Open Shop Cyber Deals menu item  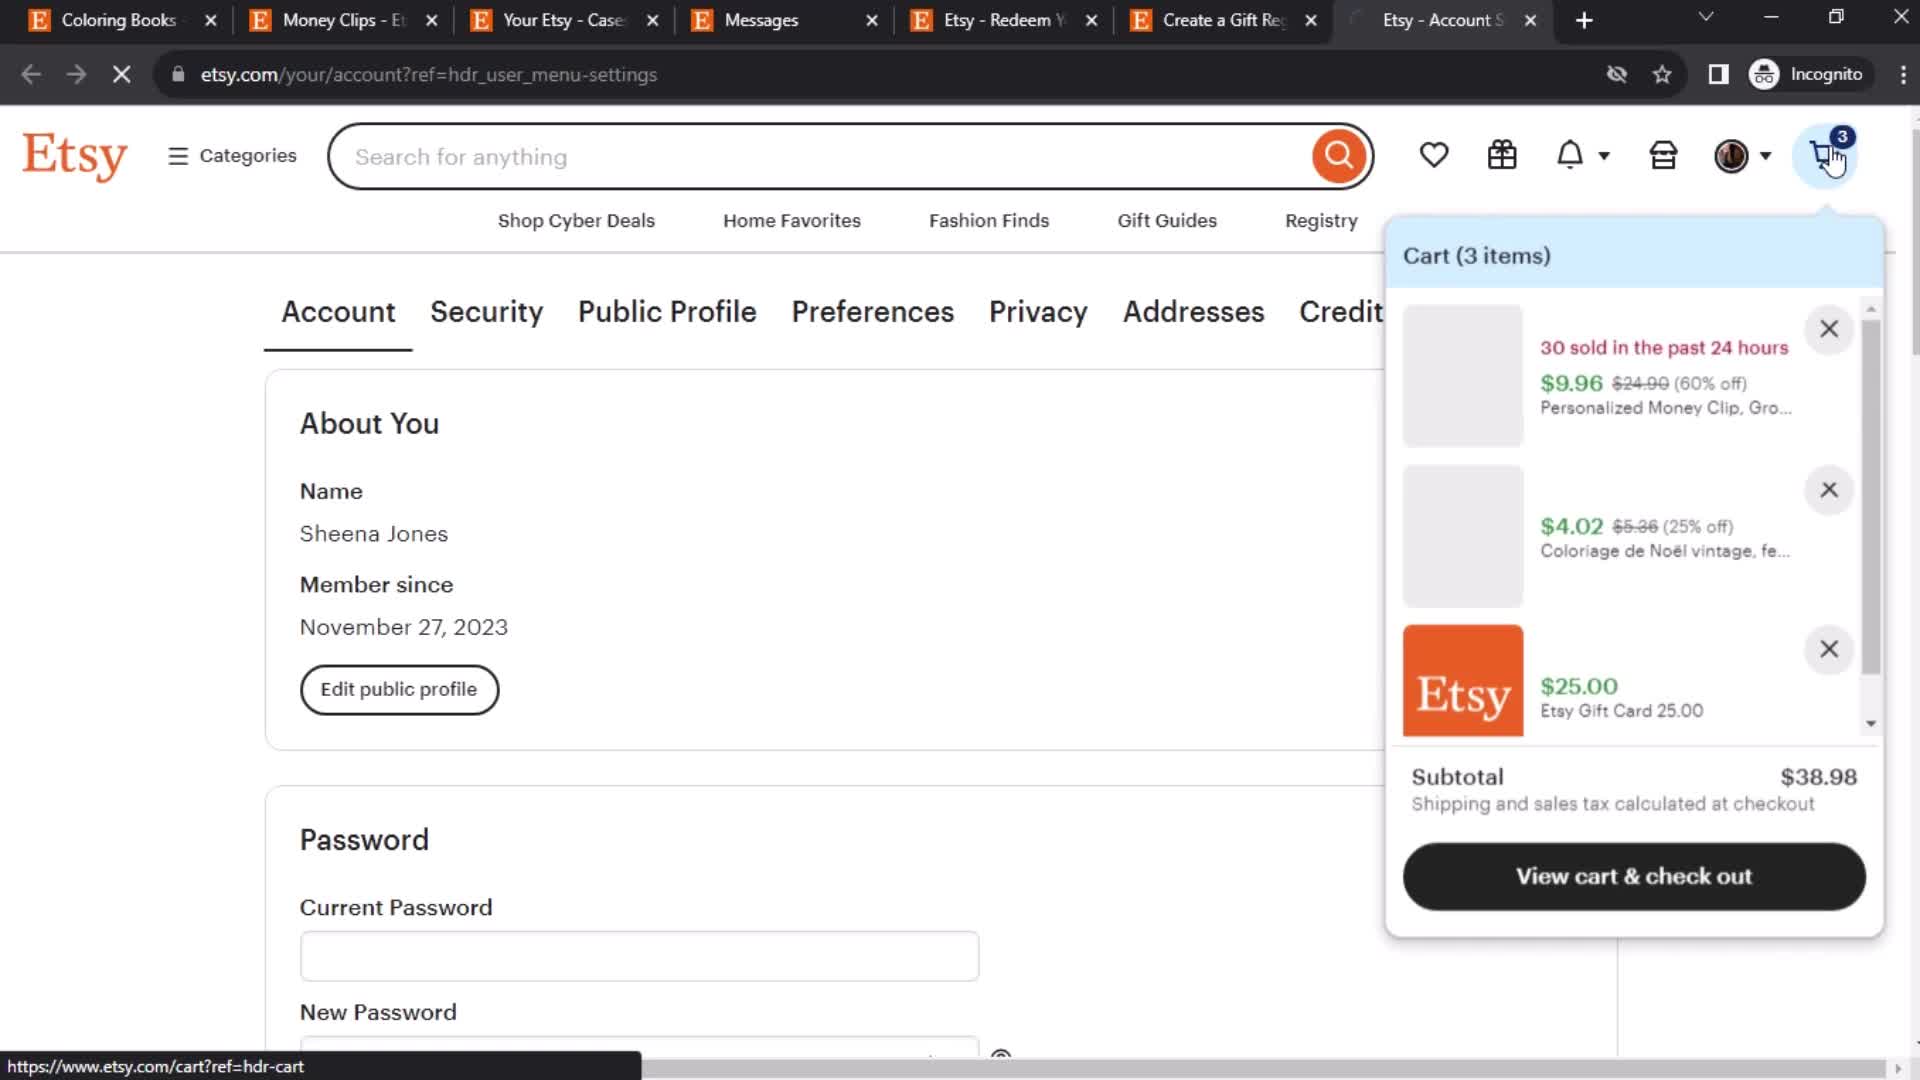[576, 220]
